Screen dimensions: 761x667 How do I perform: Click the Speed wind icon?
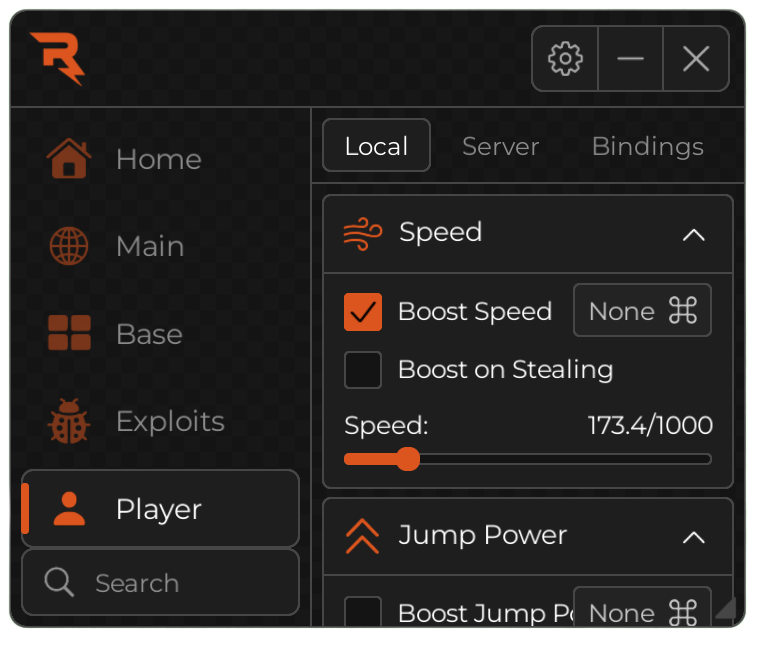(363, 234)
